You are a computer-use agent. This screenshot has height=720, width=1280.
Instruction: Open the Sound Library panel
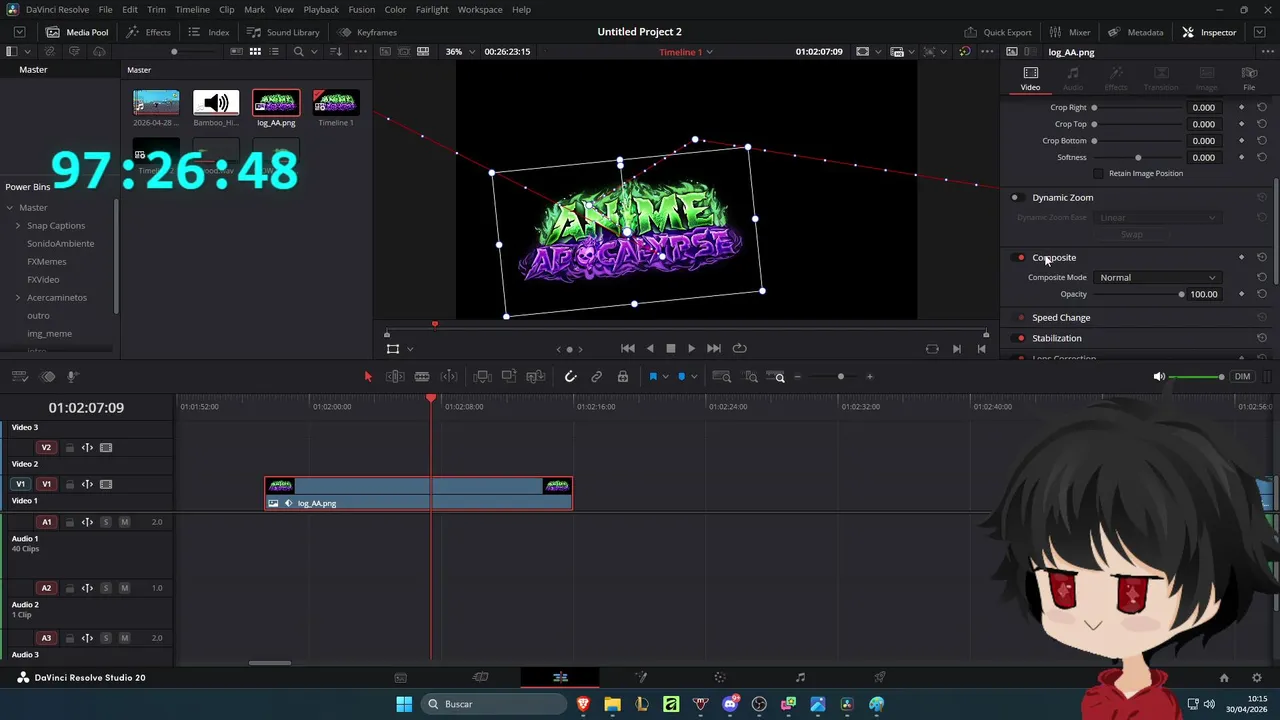[283, 32]
